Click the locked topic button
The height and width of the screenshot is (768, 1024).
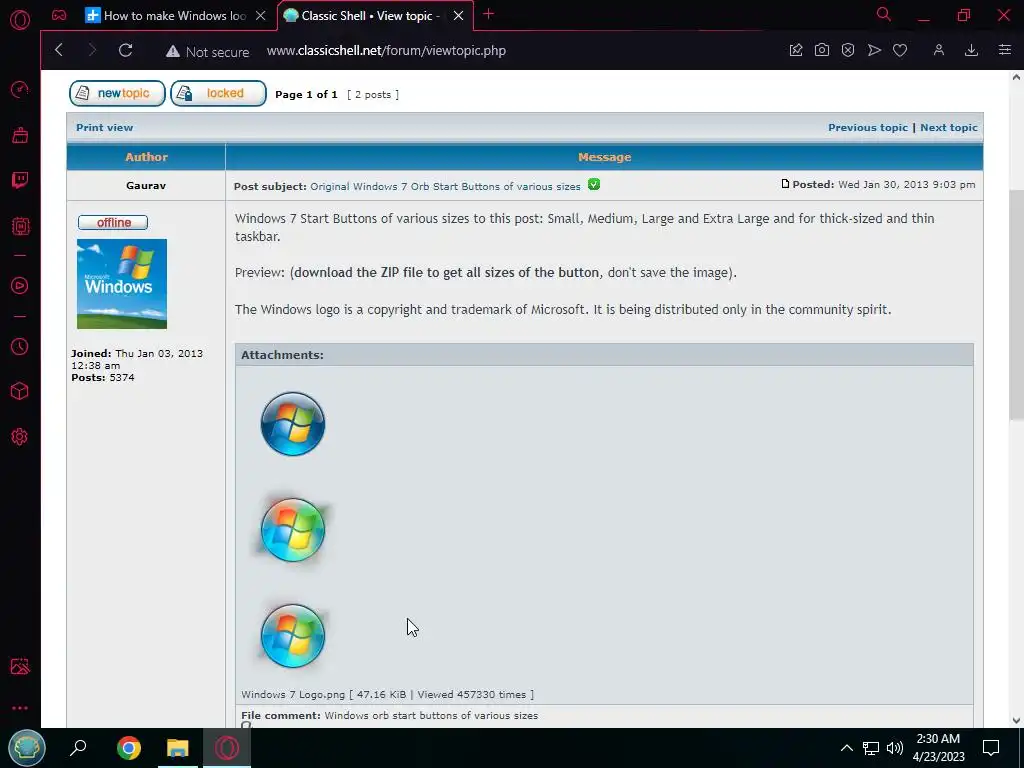[x=218, y=93]
